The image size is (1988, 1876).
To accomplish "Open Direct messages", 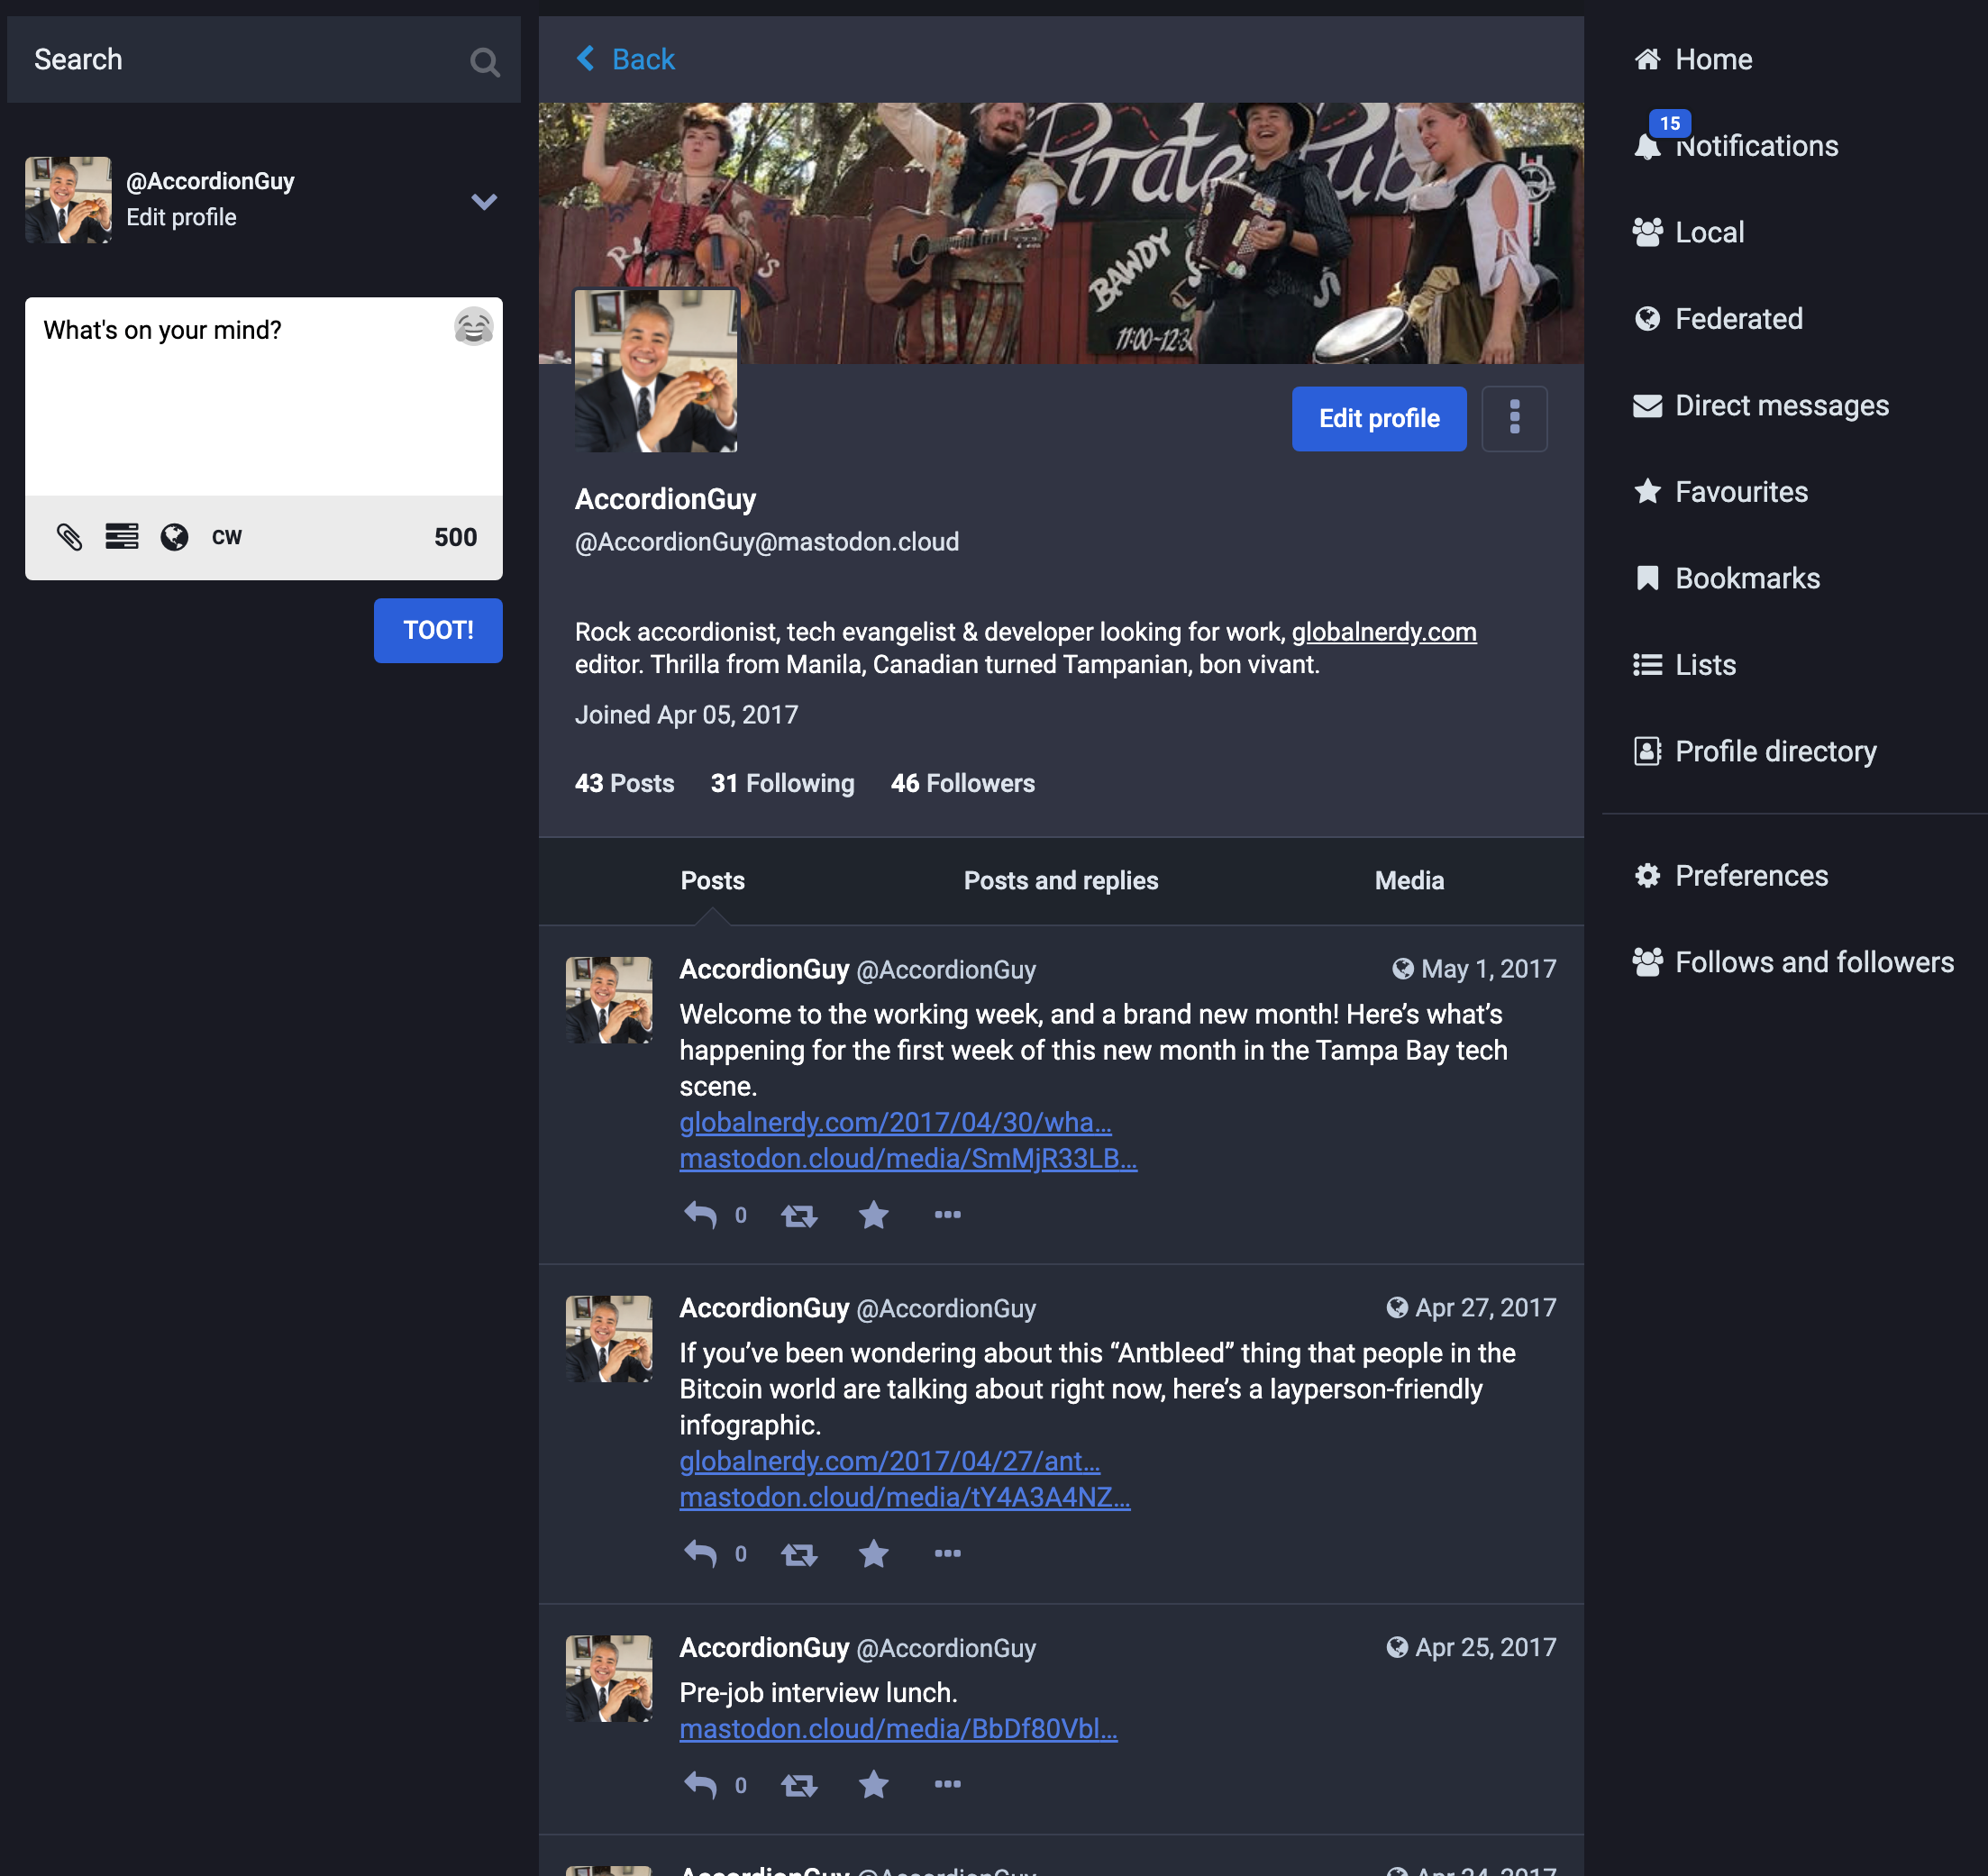I will 1760,405.
